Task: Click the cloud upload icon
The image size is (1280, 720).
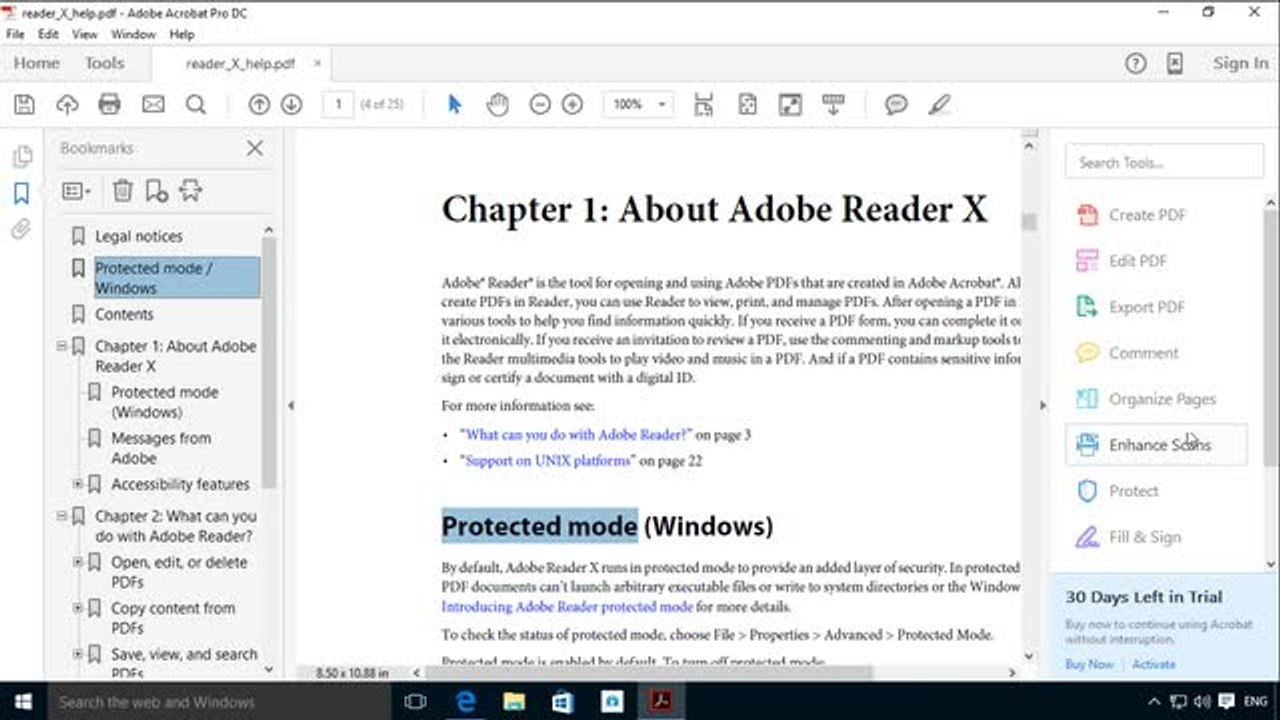Action: click(x=67, y=104)
